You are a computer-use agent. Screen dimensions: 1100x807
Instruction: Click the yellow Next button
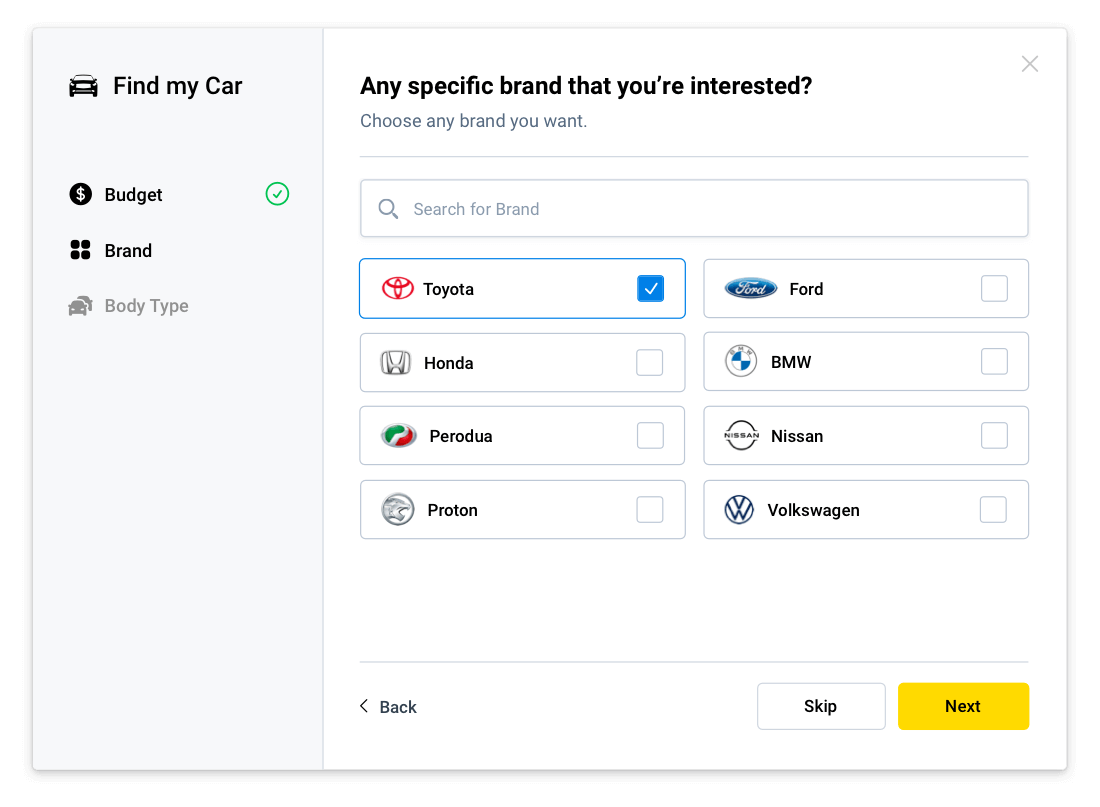coord(963,707)
